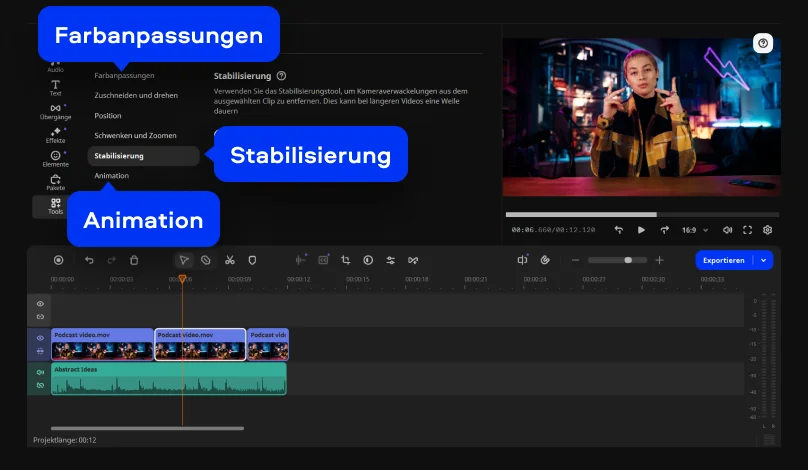
Task: Play the video preview
Action: 641,230
